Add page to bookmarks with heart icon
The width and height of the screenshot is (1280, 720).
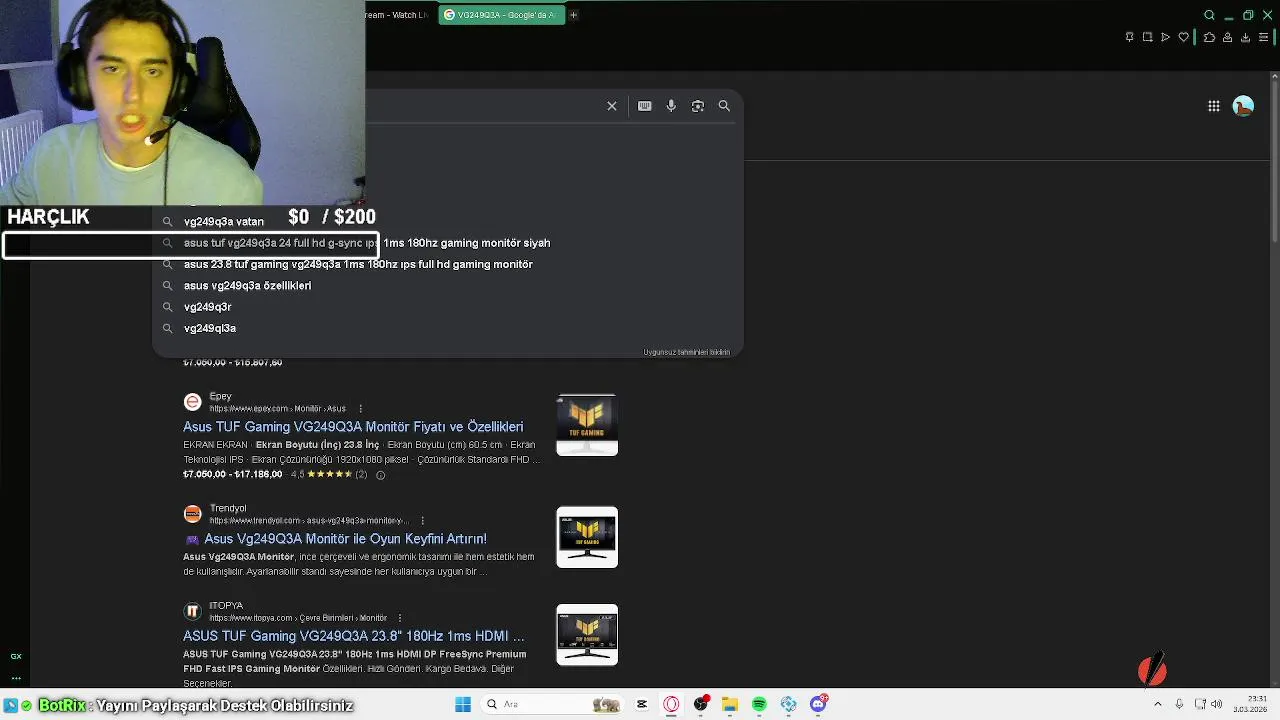point(1184,37)
